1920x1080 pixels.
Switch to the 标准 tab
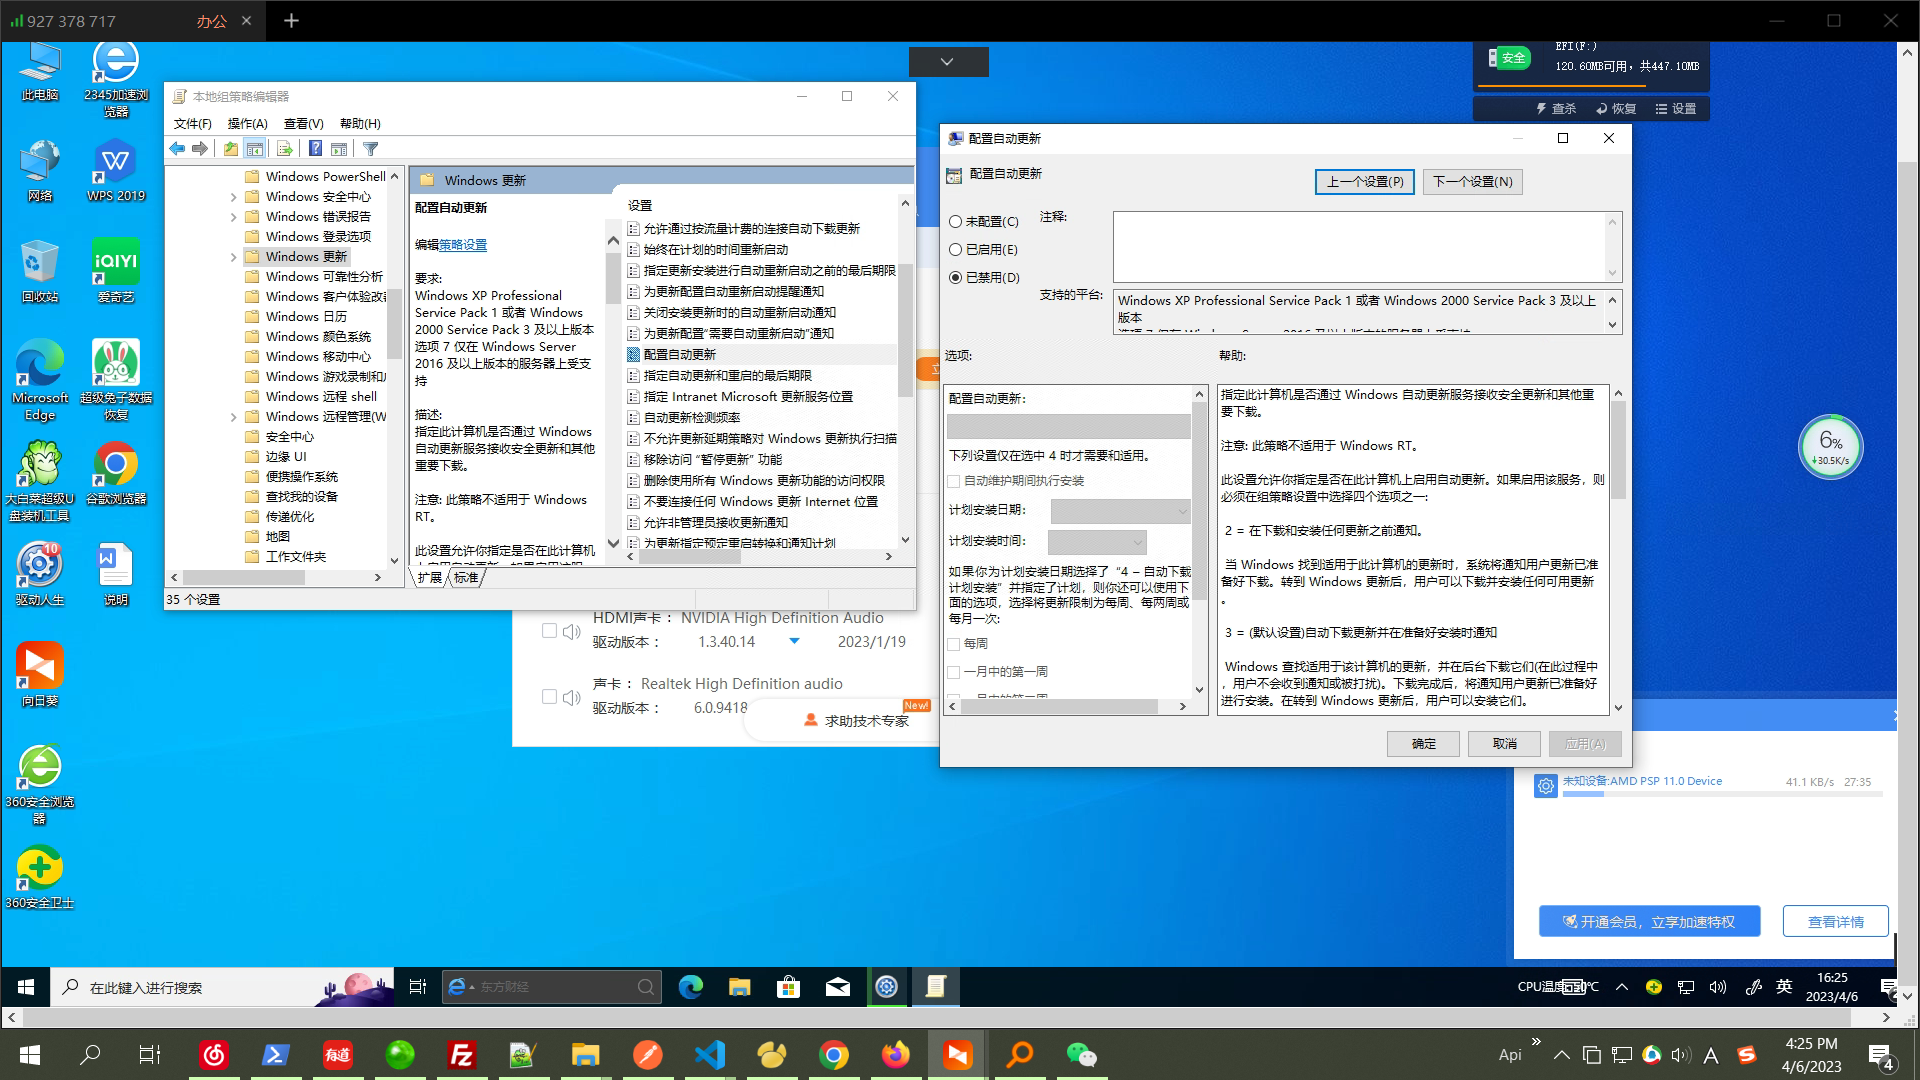click(x=466, y=578)
